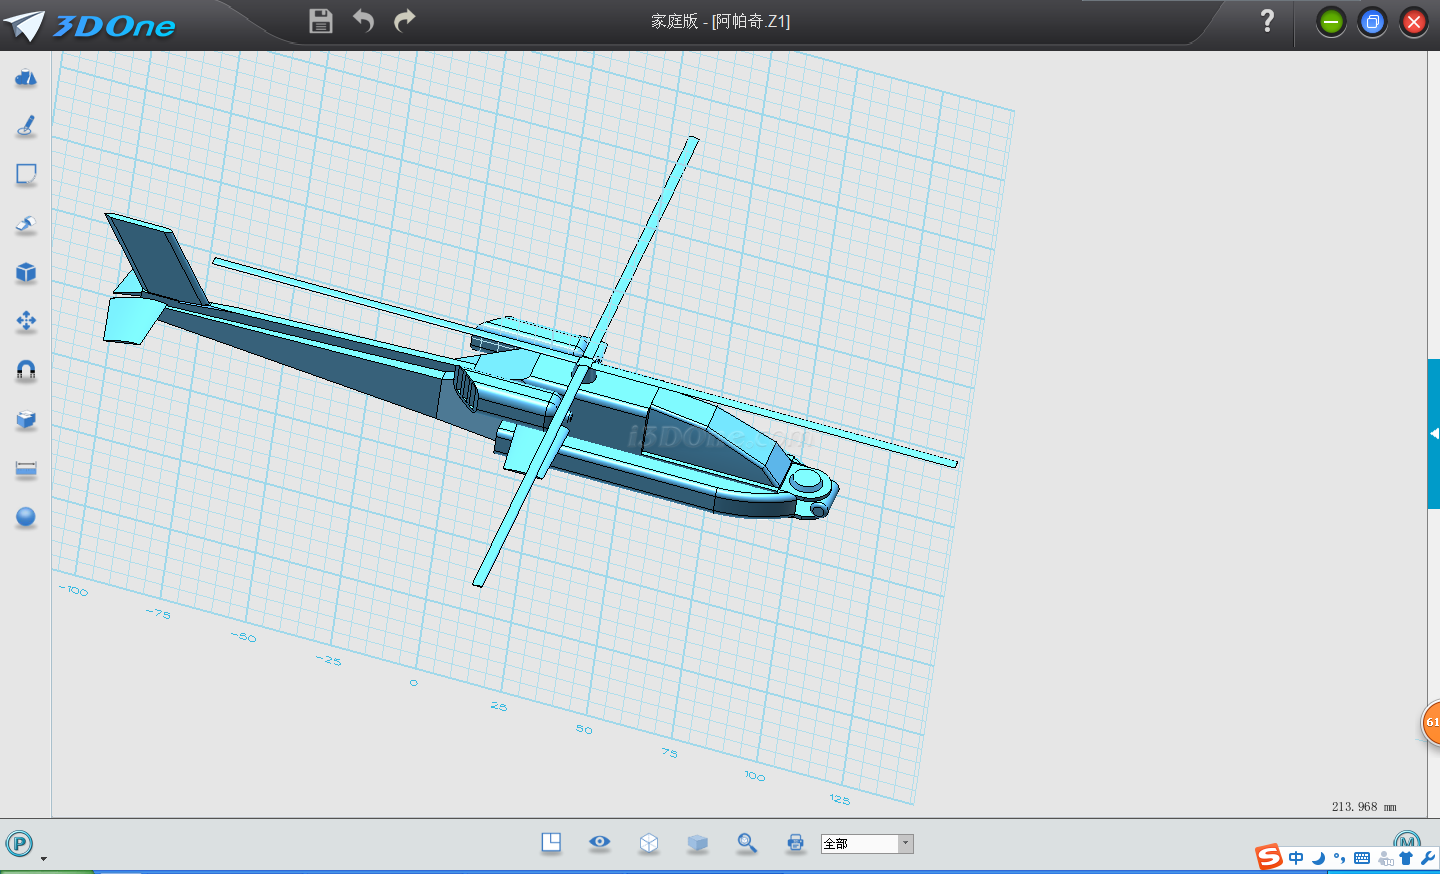Toggle shaded solid cube display mode
The image size is (1440, 874).
pyautogui.click(x=698, y=843)
